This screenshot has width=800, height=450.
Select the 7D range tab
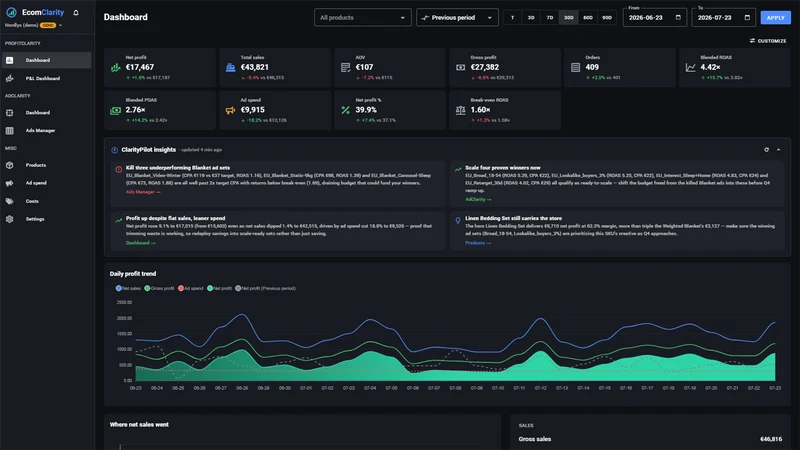pos(550,17)
